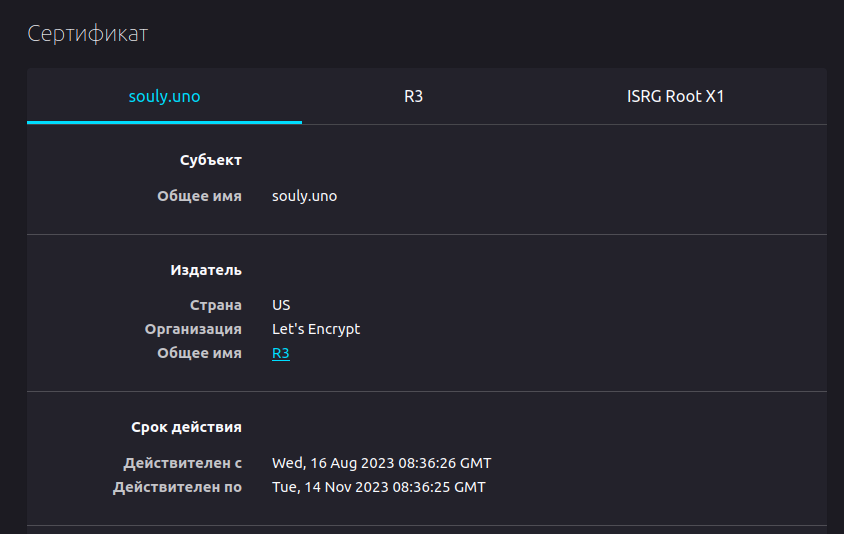Image resolution: width=844 pixels, height=534 pixels.
Task: Click the souly.uno subject common name value
Action: pos(304,196)
